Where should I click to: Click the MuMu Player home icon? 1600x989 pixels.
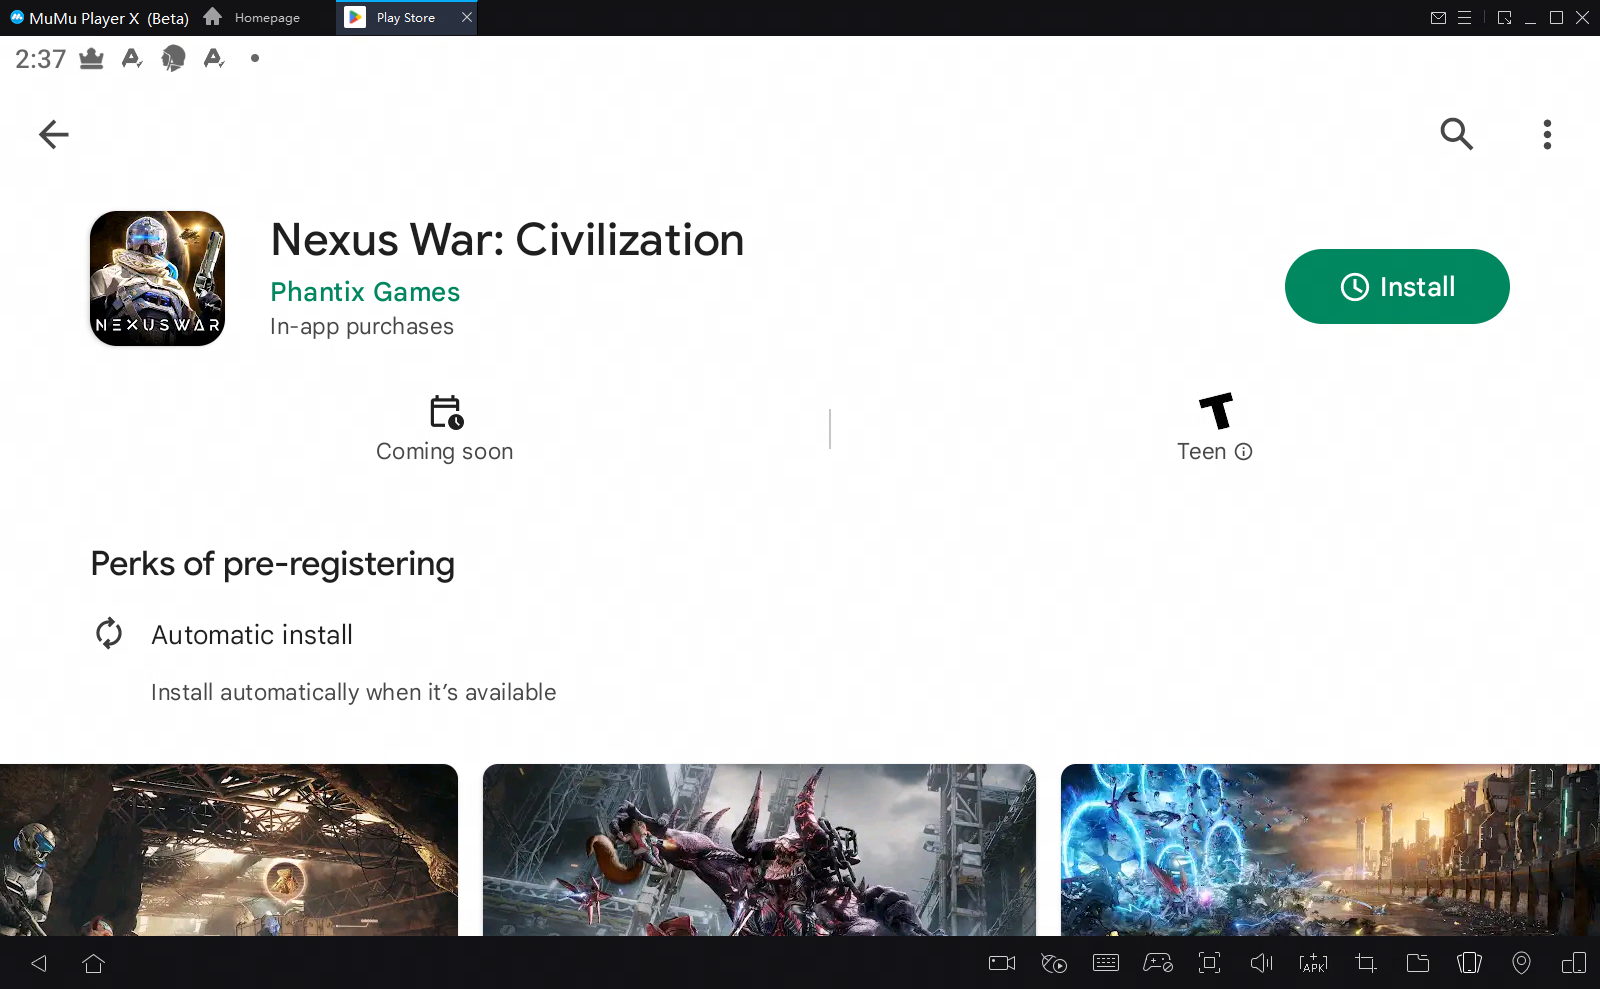point(212,17)
